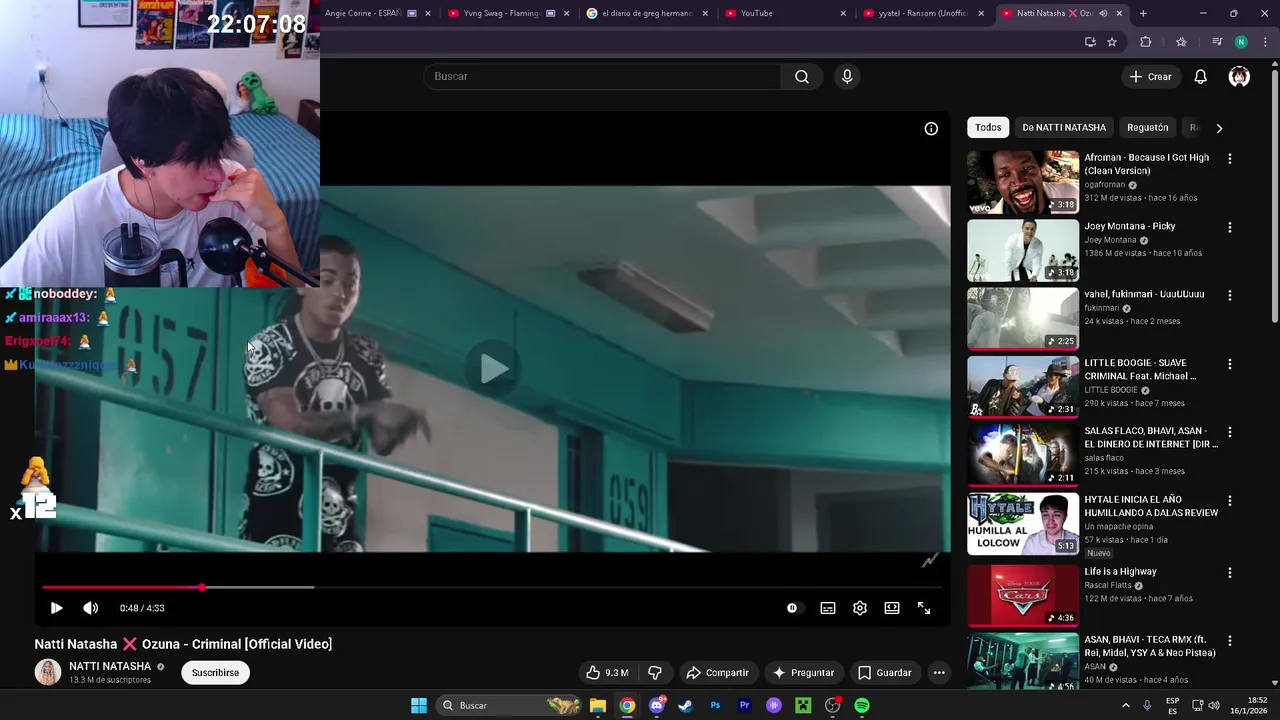1280x720 pixels.
Task: Open a new browser tab
Action: click(x=1143, y=13)
